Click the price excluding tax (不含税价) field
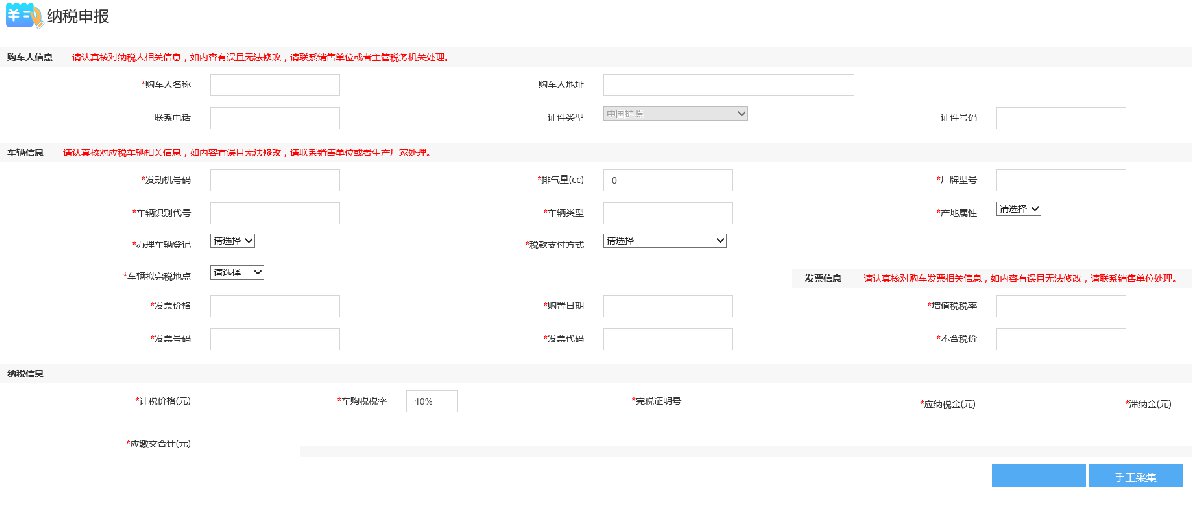The image size is (1200, 518). click(x=1061, y=339)
